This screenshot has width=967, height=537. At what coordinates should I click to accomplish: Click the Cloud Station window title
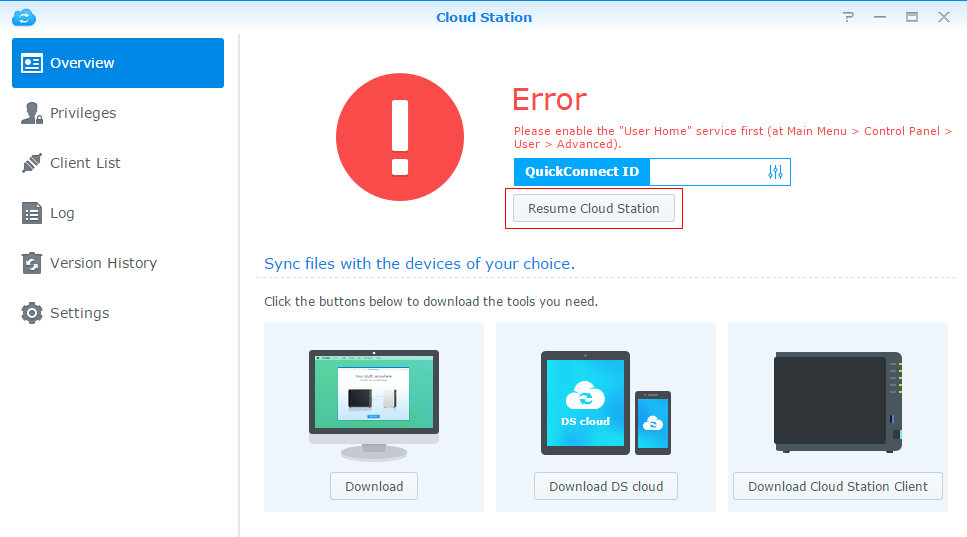[484, 17]
